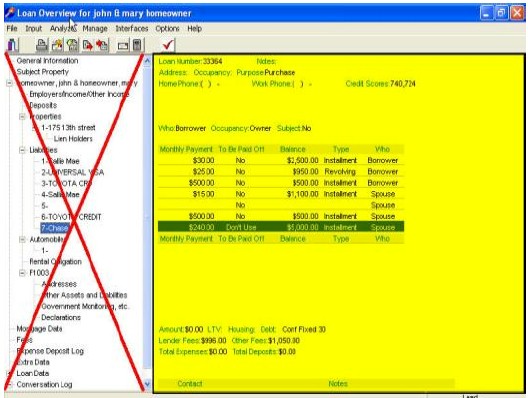Collapse the homeowner, john & mary tree node
This screenshot has height=398, width=528.
click(10, 83)
